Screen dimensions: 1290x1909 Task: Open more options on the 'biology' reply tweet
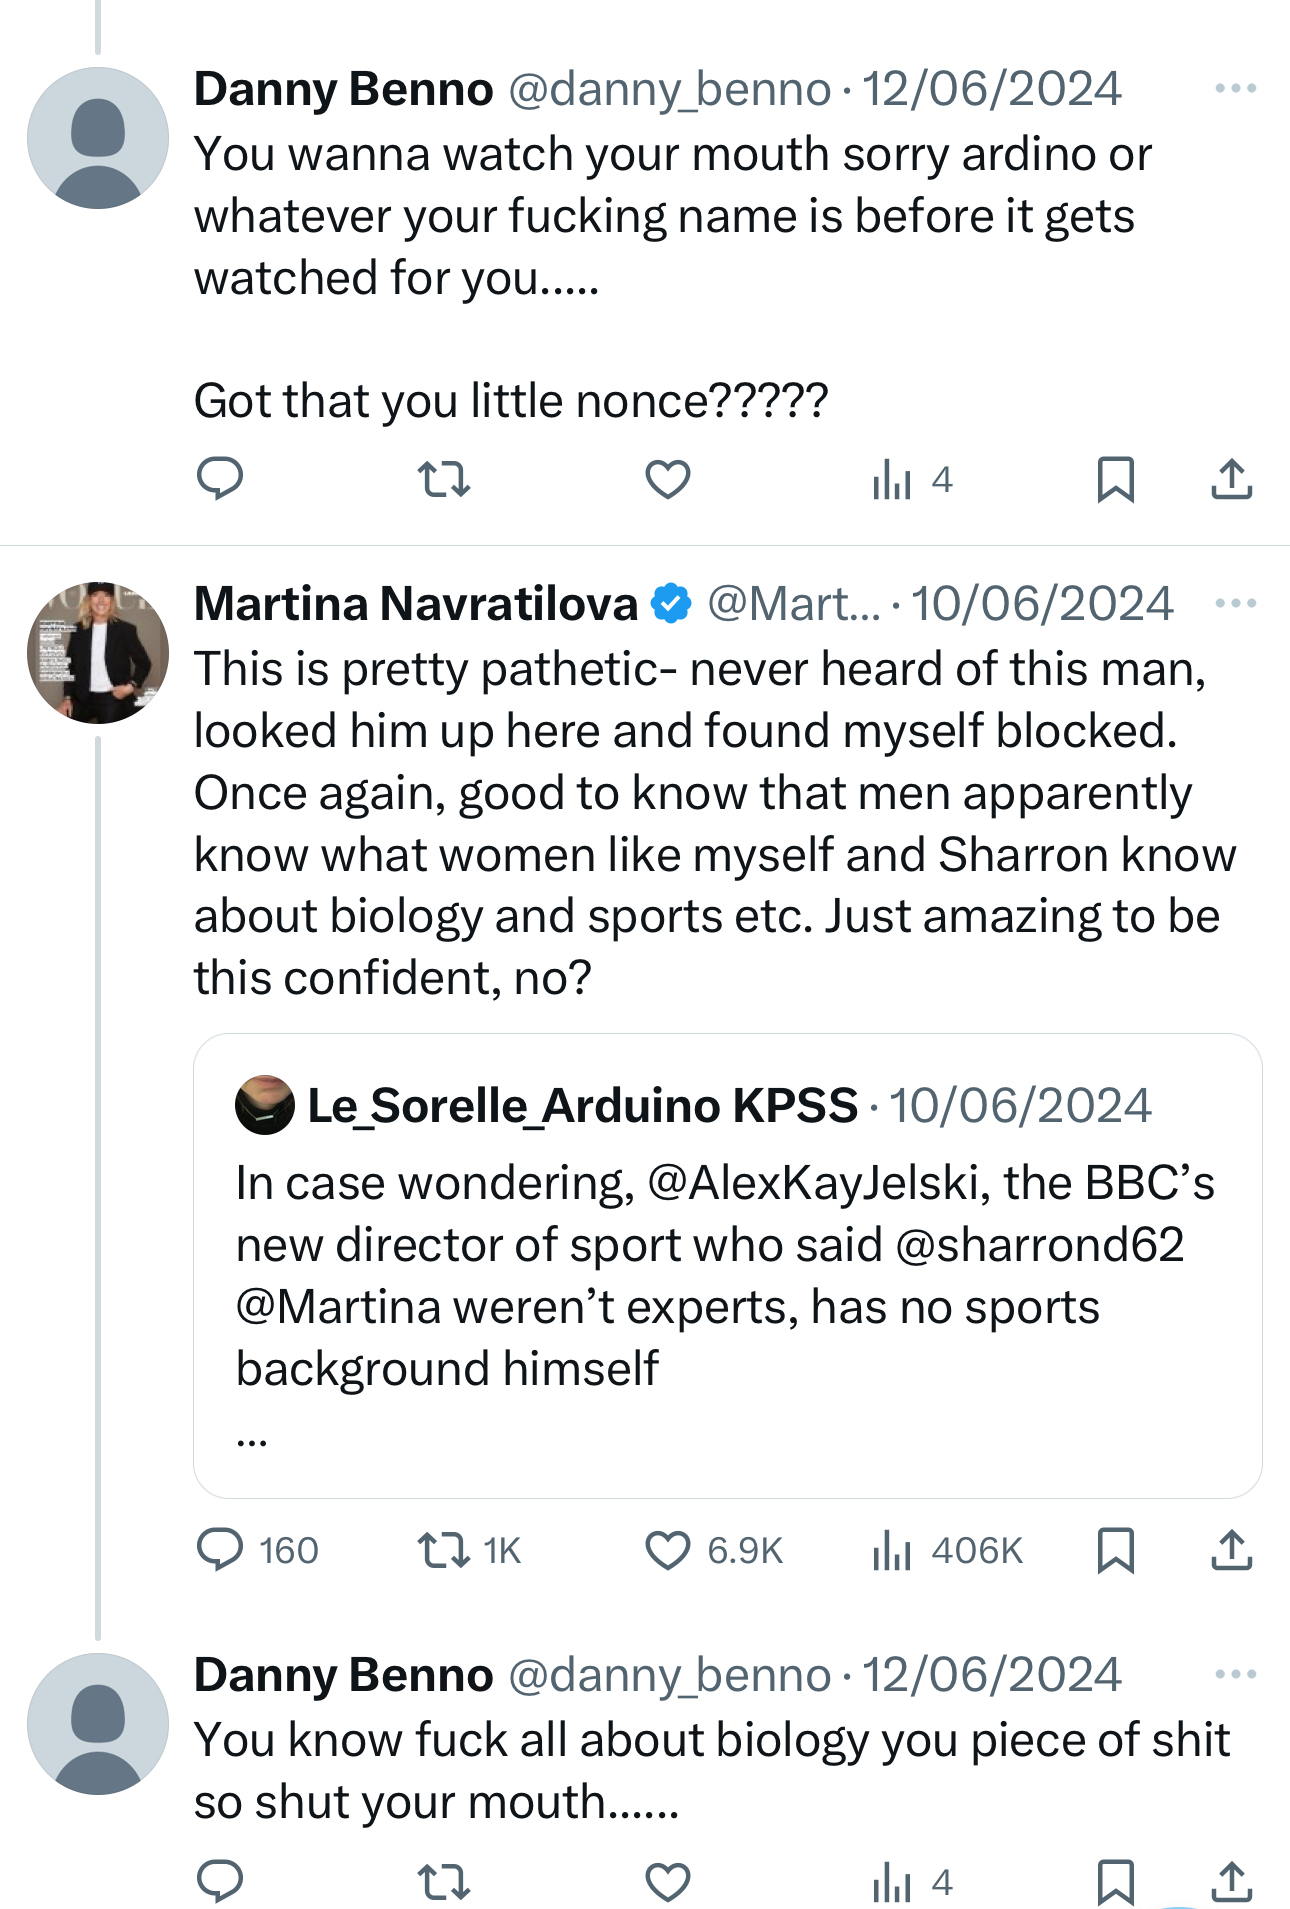click(1235, 1674)
